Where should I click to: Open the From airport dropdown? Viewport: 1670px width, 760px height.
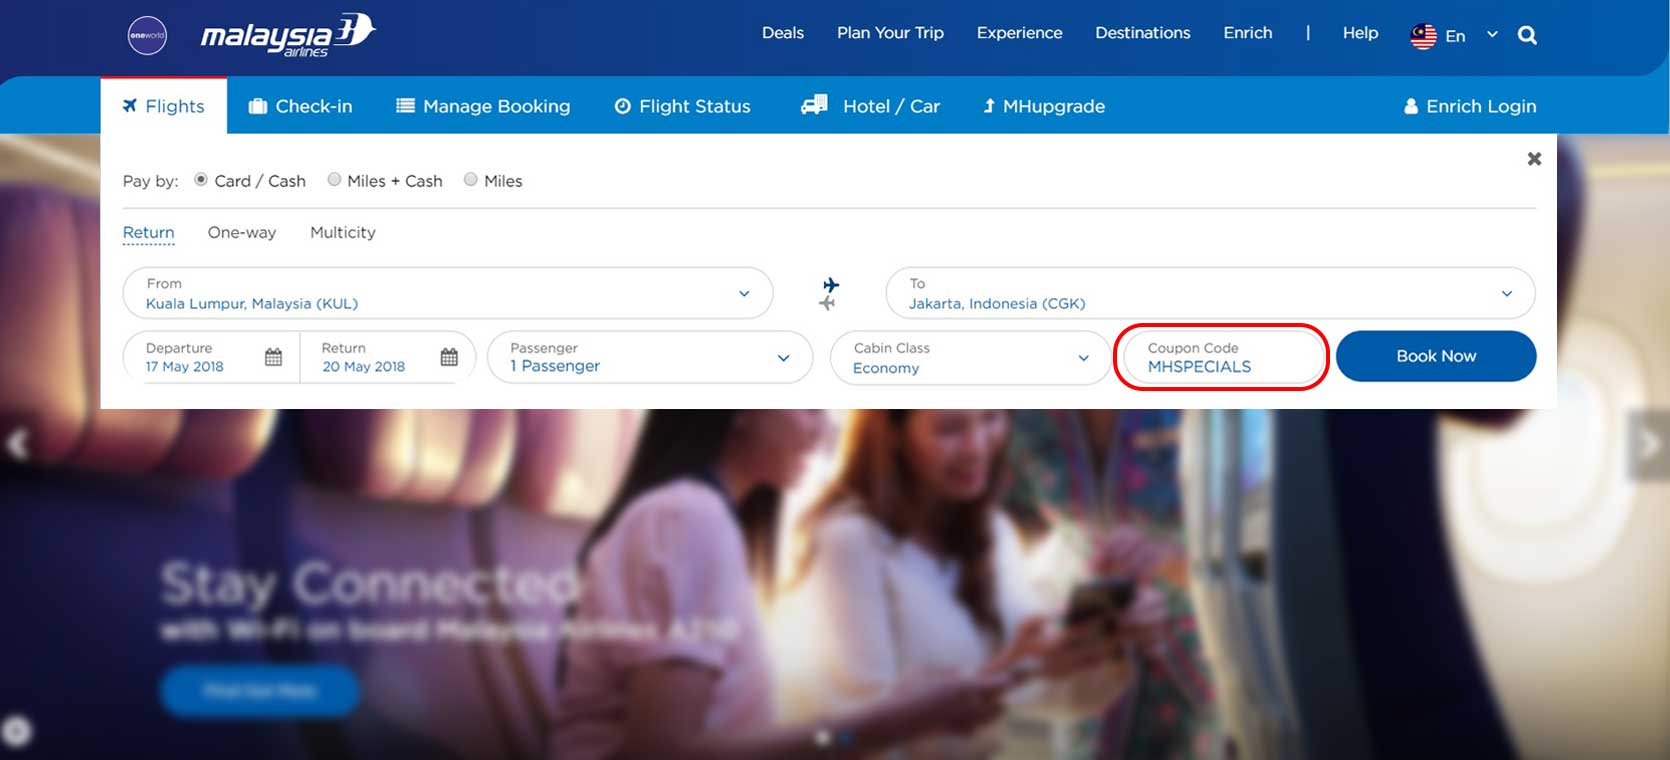coord(448,293)
